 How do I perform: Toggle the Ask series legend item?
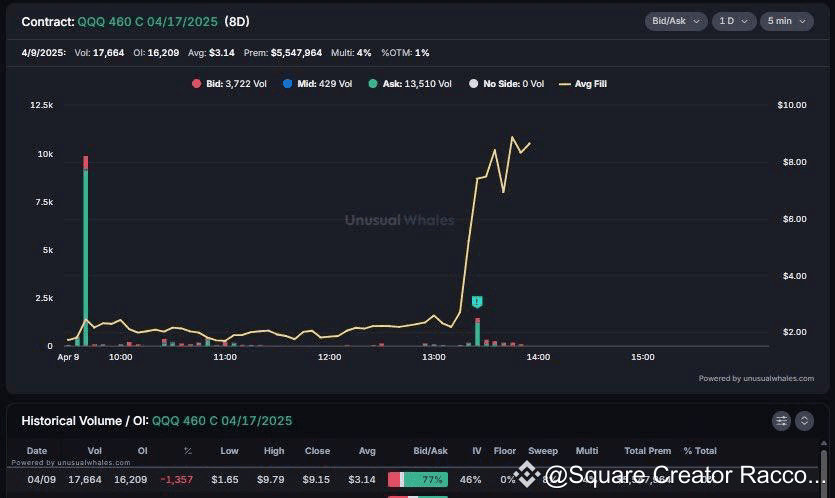(410, 84)
